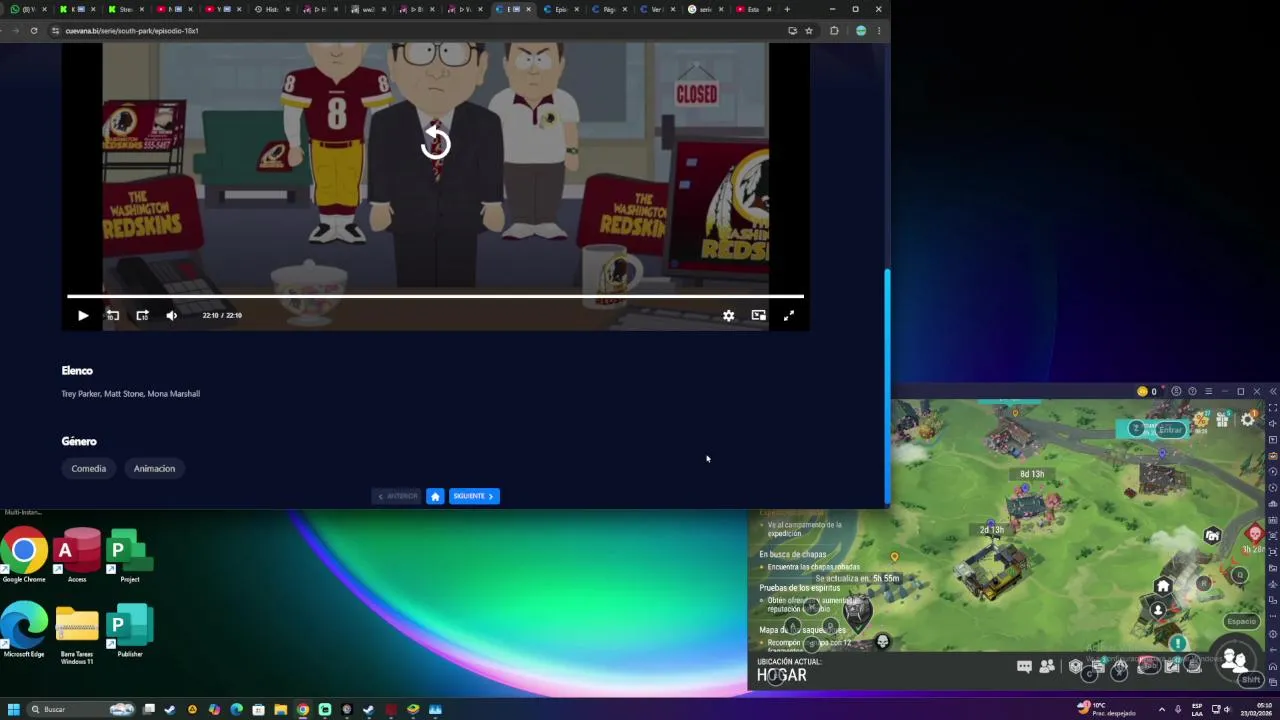Open the Chrome profile avatar
1280x720 pixels.
(x=861, y=31)
